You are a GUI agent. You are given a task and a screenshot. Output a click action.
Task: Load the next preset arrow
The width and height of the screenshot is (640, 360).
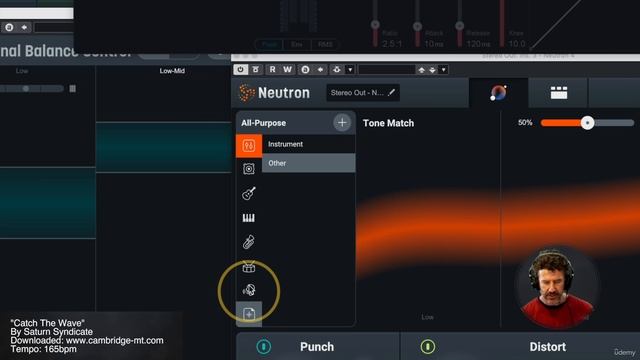pyautogui.click(x=433, y=70)
